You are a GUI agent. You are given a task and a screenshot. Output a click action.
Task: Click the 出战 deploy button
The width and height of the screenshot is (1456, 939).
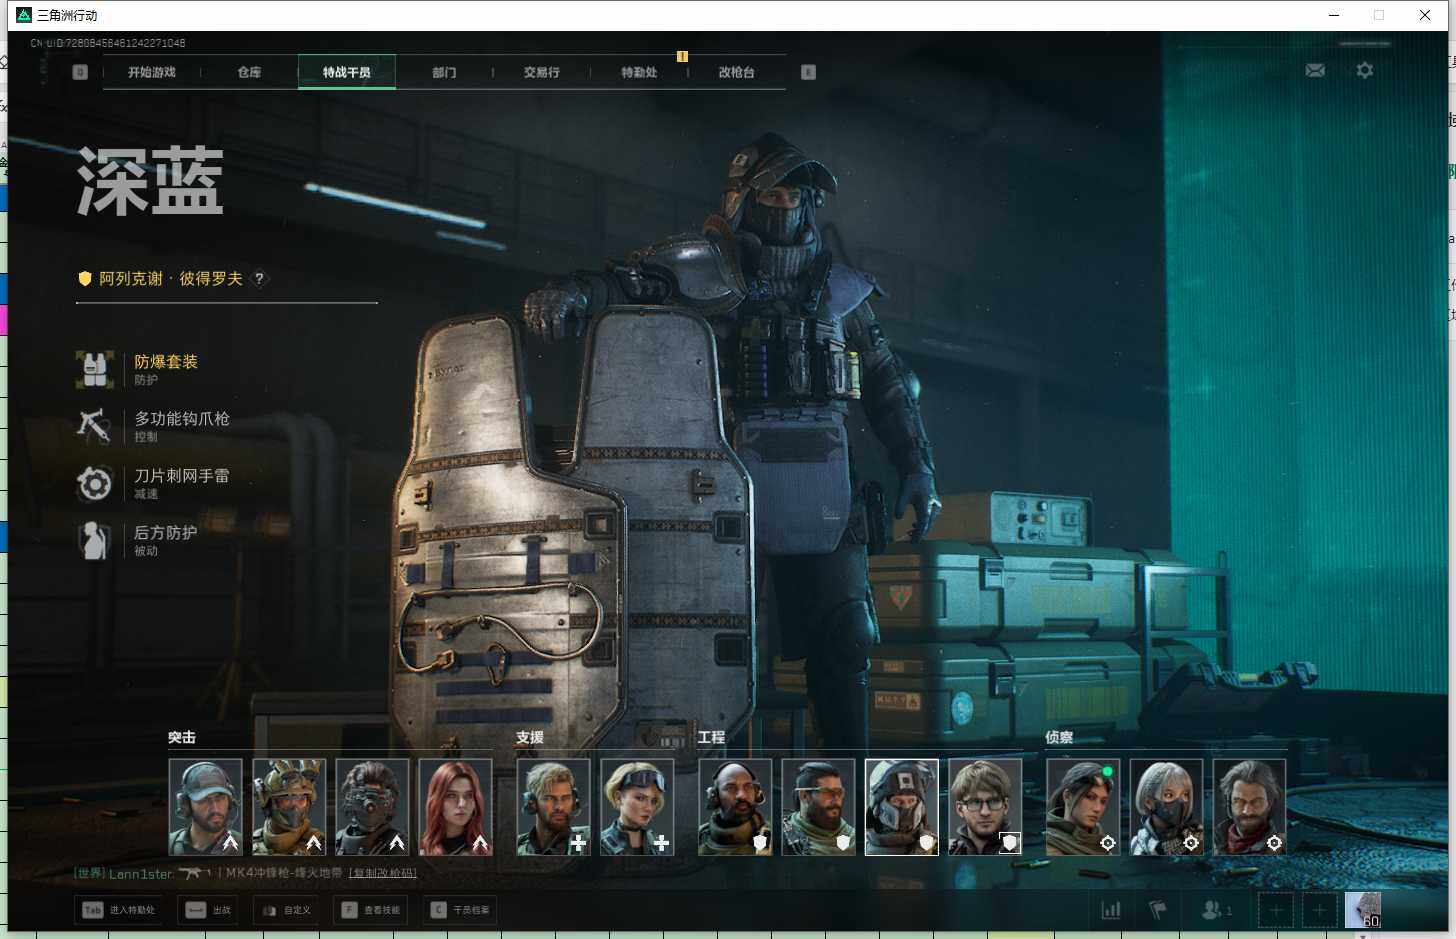pos(208,910)
